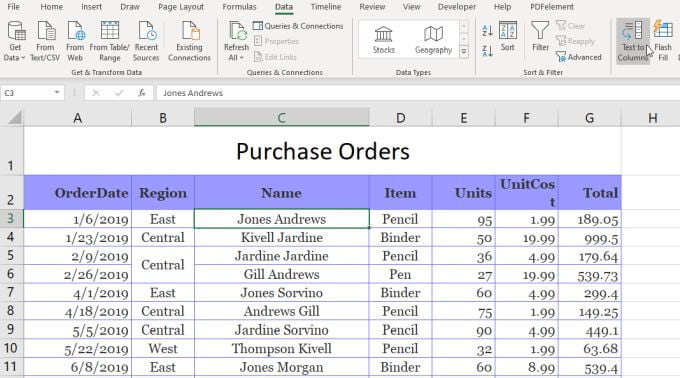
Task: Reapply the filter
Action: point(575,41)
